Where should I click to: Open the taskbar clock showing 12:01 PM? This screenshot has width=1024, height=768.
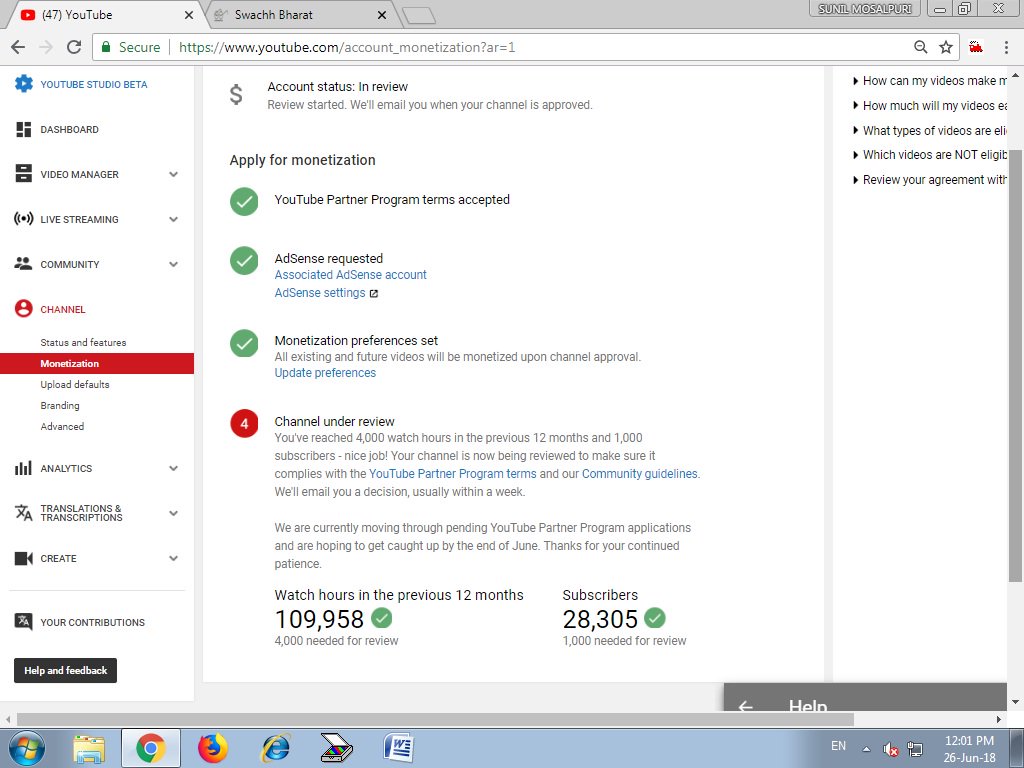pyautogui.click(x=970, y=749)
